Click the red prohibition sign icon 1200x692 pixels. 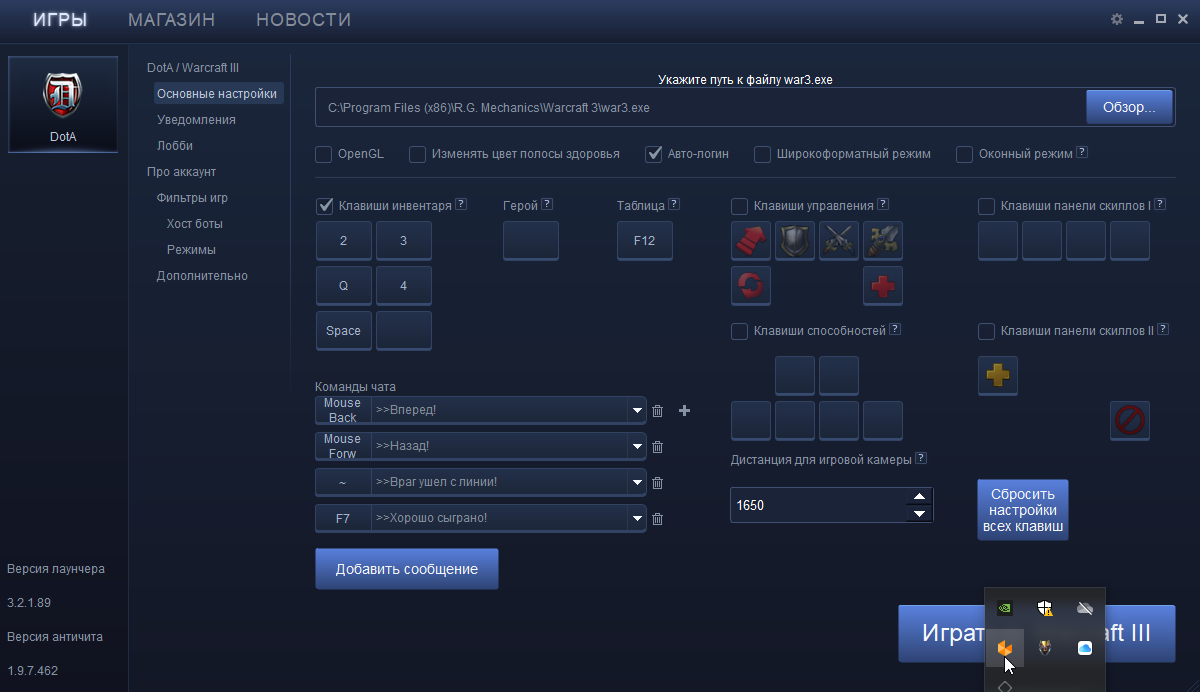[x=1129, y=420]
